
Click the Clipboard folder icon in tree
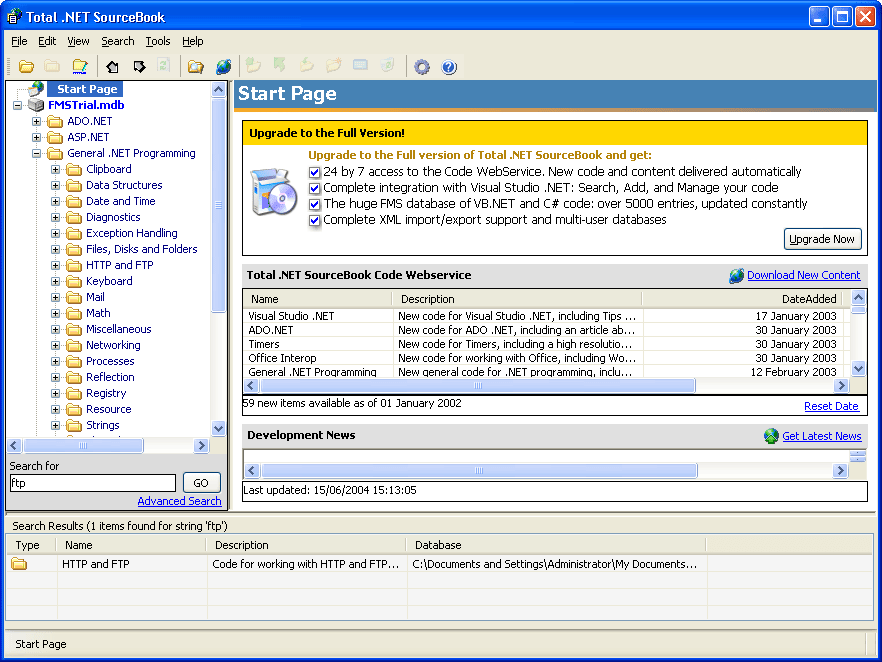tap(74, 169)
